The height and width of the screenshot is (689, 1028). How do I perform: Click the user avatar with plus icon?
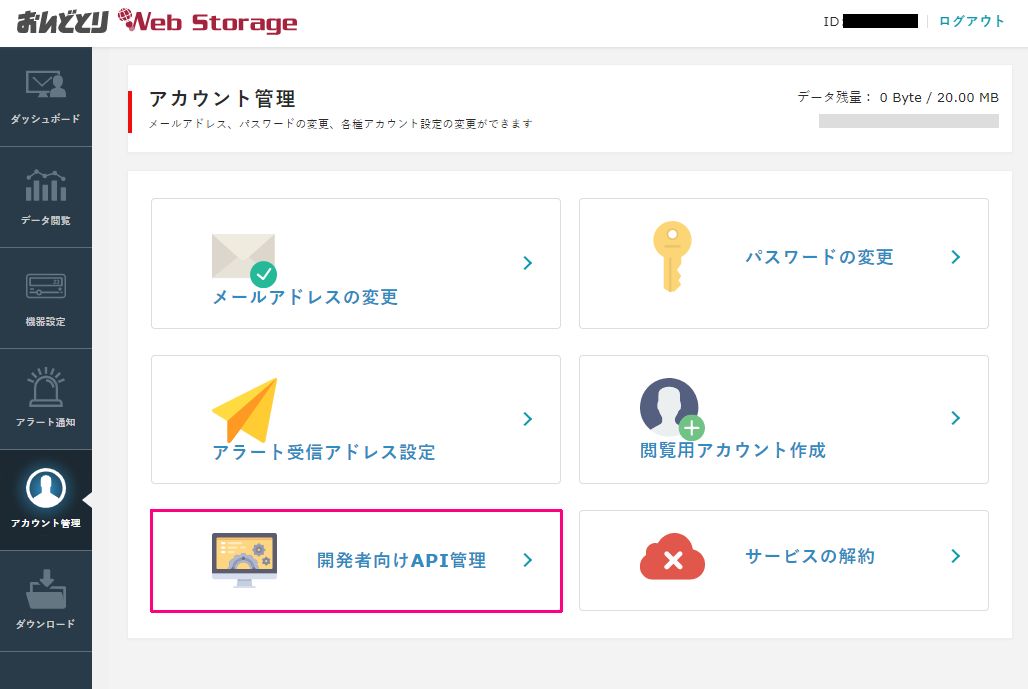pyautogui.click(x=671, y=409)
